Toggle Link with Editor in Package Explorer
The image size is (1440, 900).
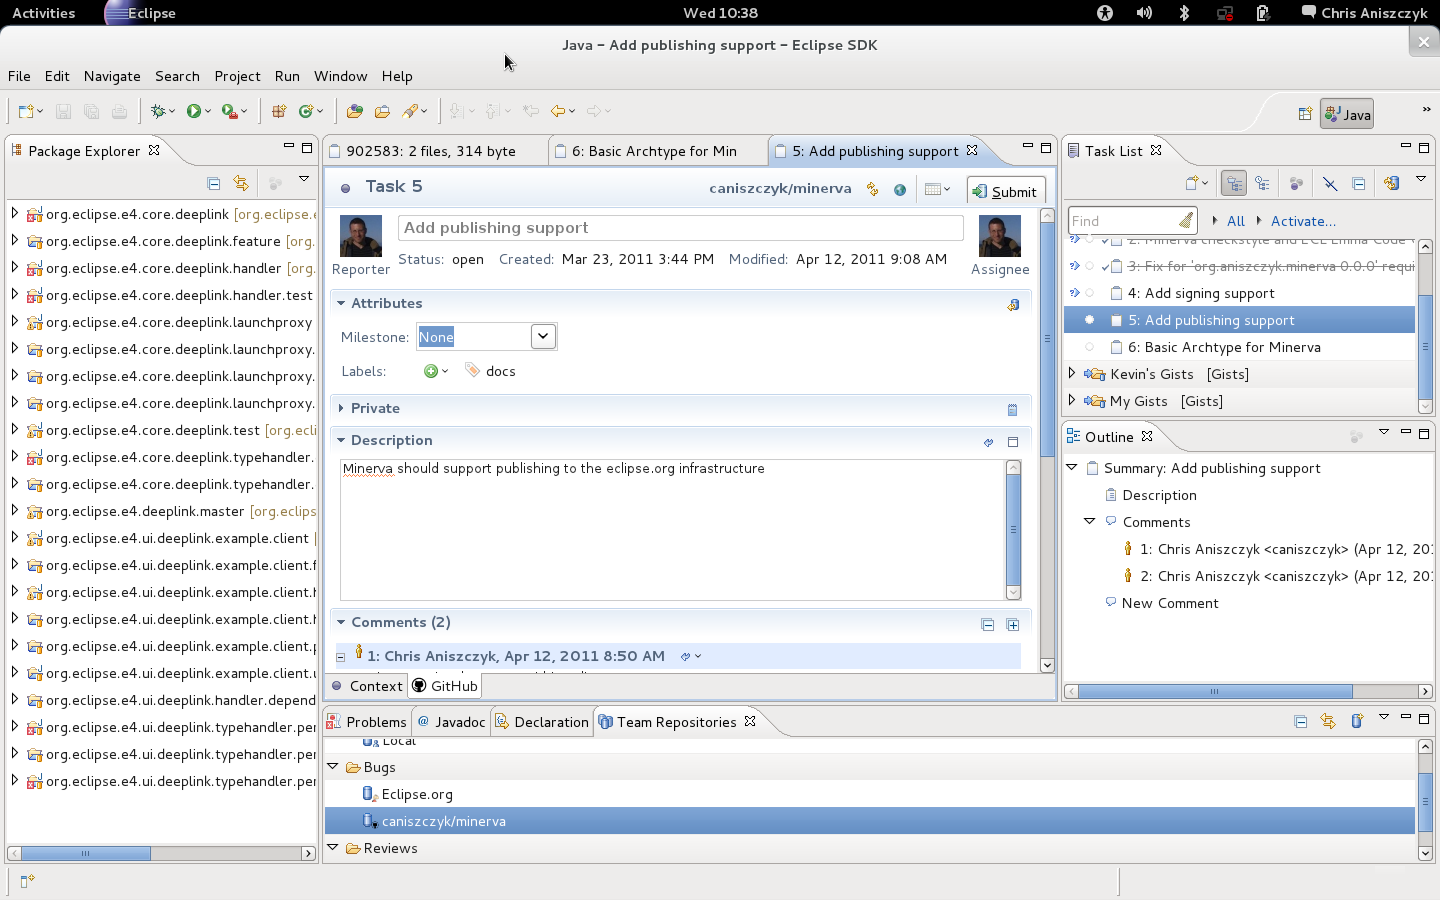241,183
